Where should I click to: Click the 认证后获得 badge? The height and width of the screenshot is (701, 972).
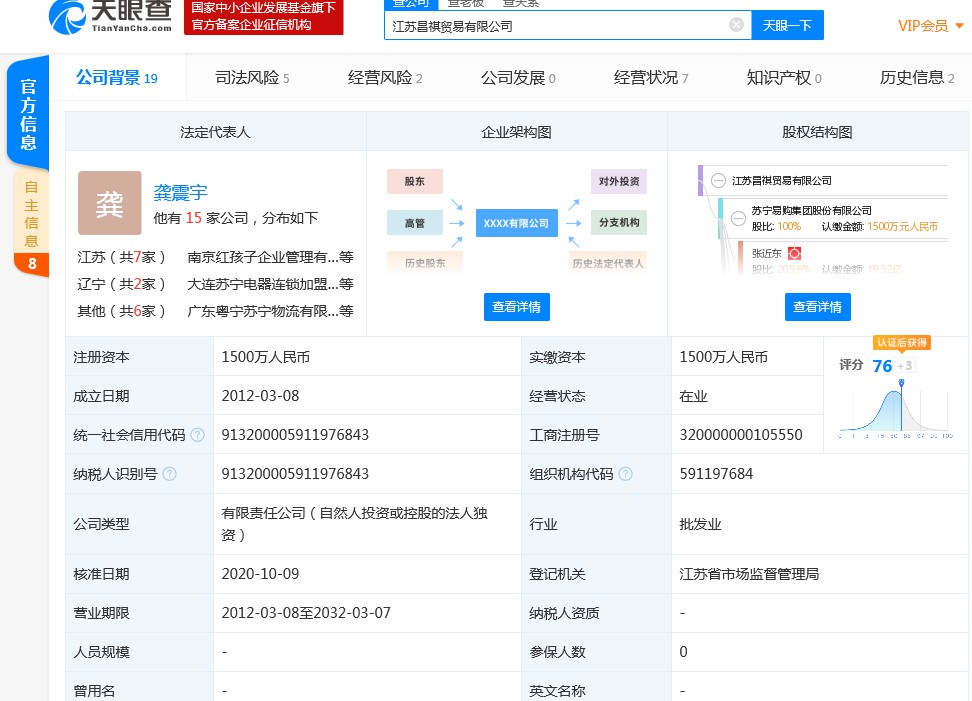click(x=902, y=342)
